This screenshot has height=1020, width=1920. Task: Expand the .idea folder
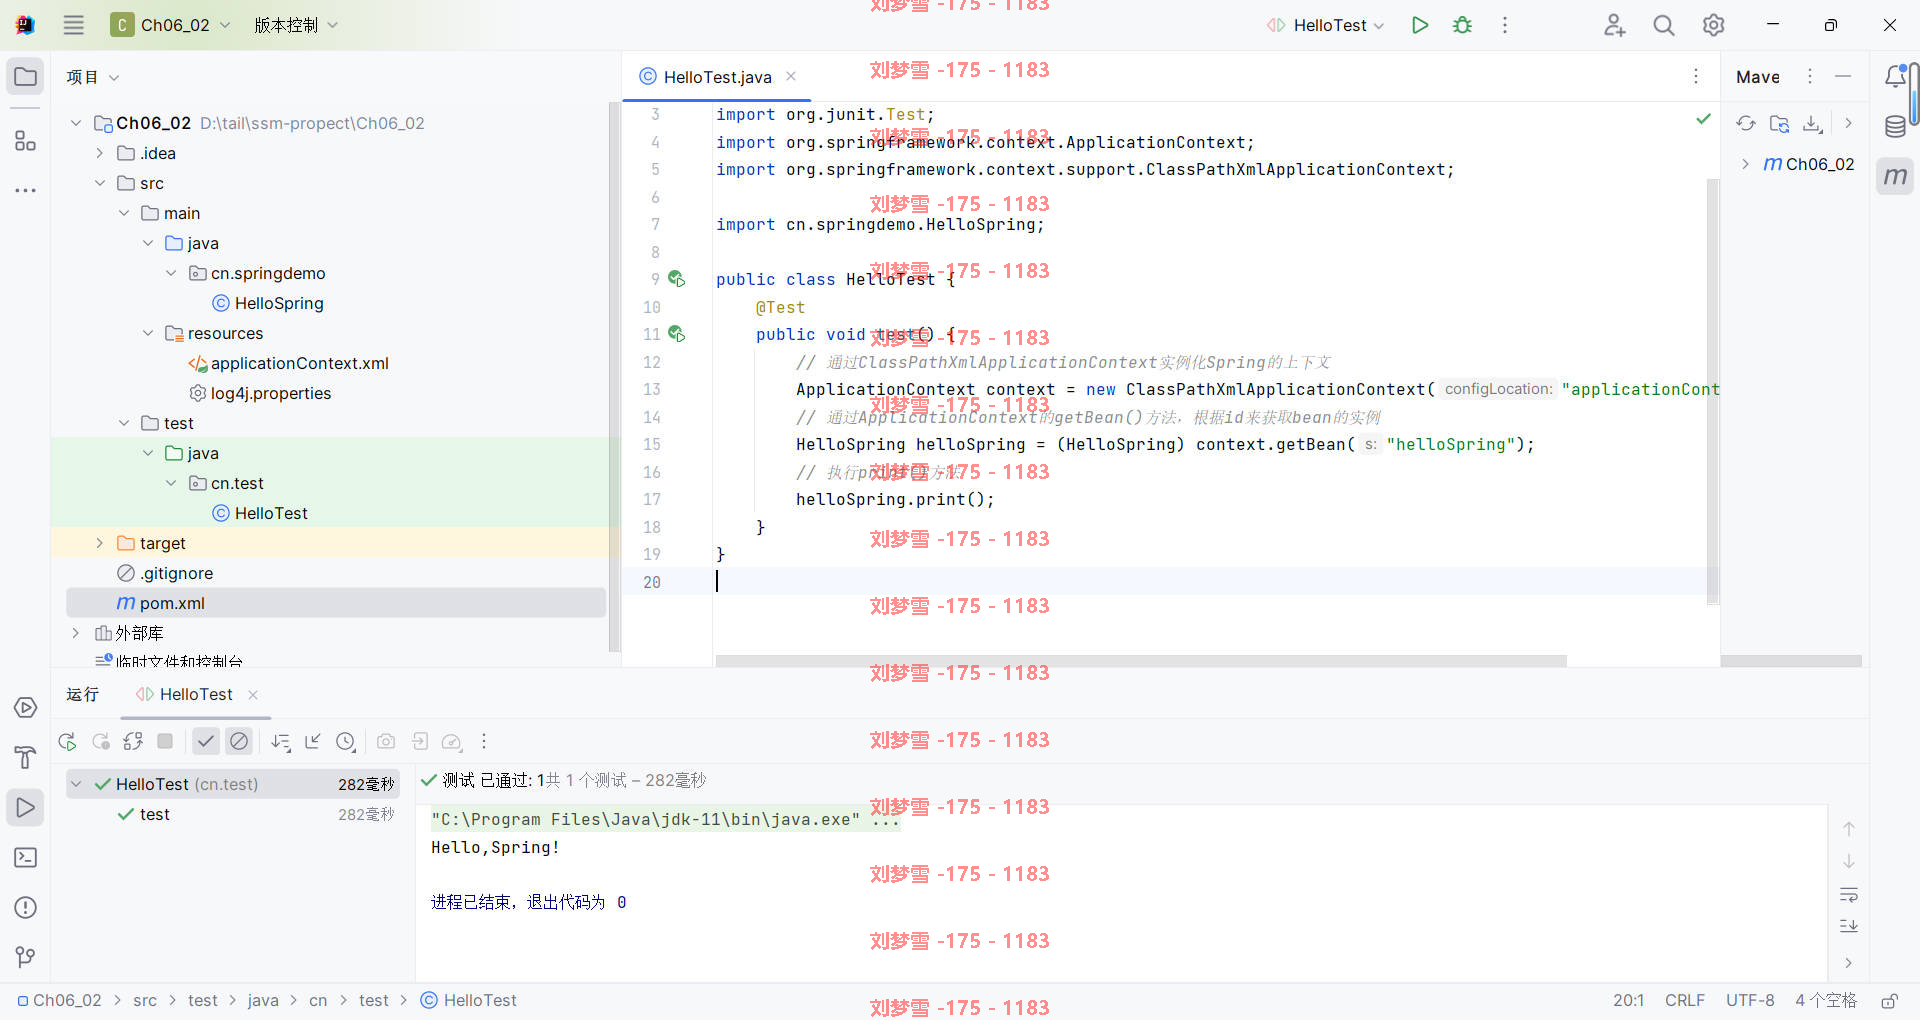point(100,153)
